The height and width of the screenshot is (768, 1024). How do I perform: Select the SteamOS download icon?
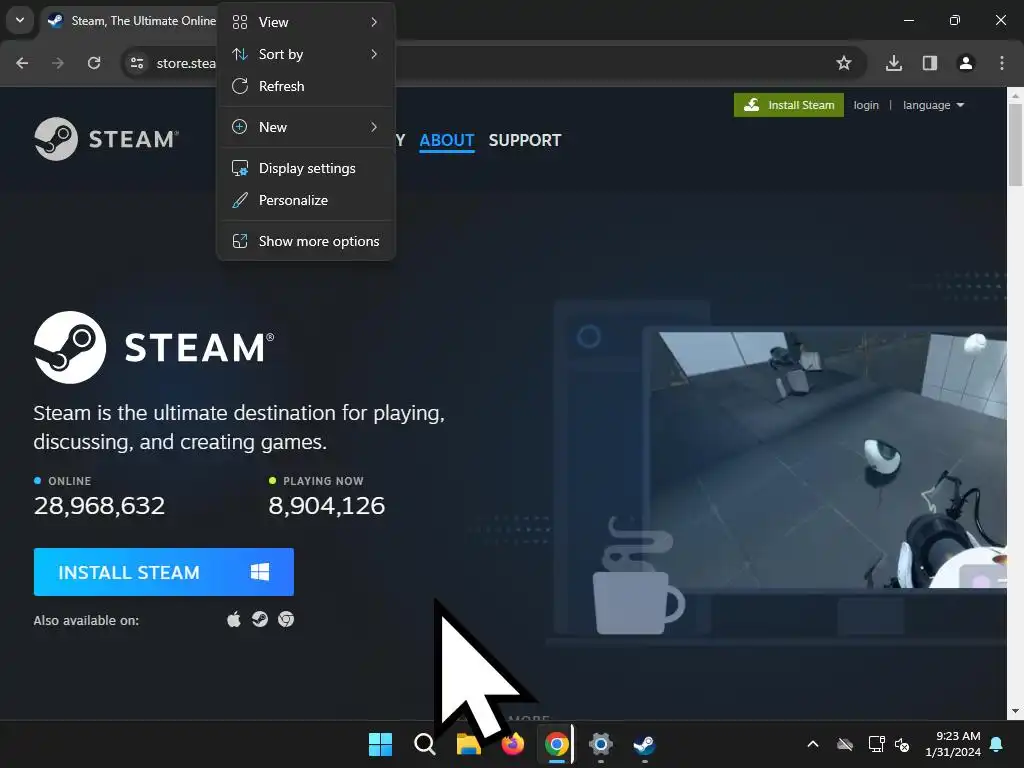pyautogui.click(x=260, y=619)
